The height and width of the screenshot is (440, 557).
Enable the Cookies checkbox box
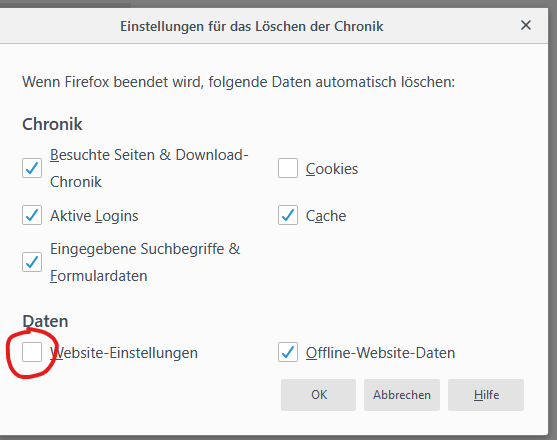[288, 168]
